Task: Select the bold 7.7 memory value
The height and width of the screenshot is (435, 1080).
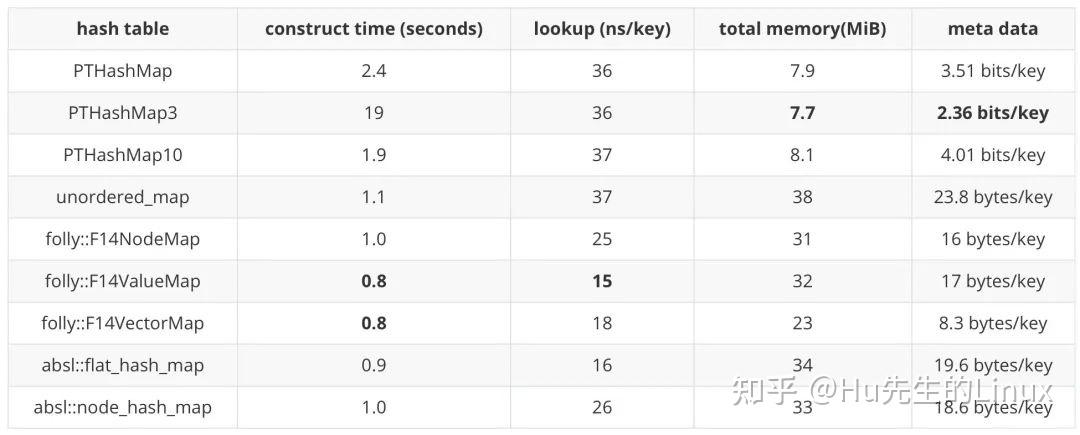Action: click(802, 113)
